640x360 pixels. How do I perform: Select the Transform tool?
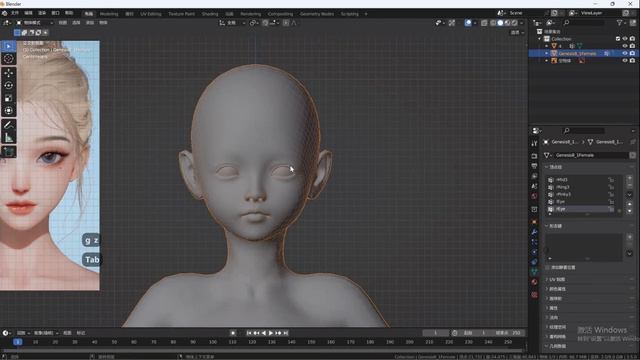point(9,111)
